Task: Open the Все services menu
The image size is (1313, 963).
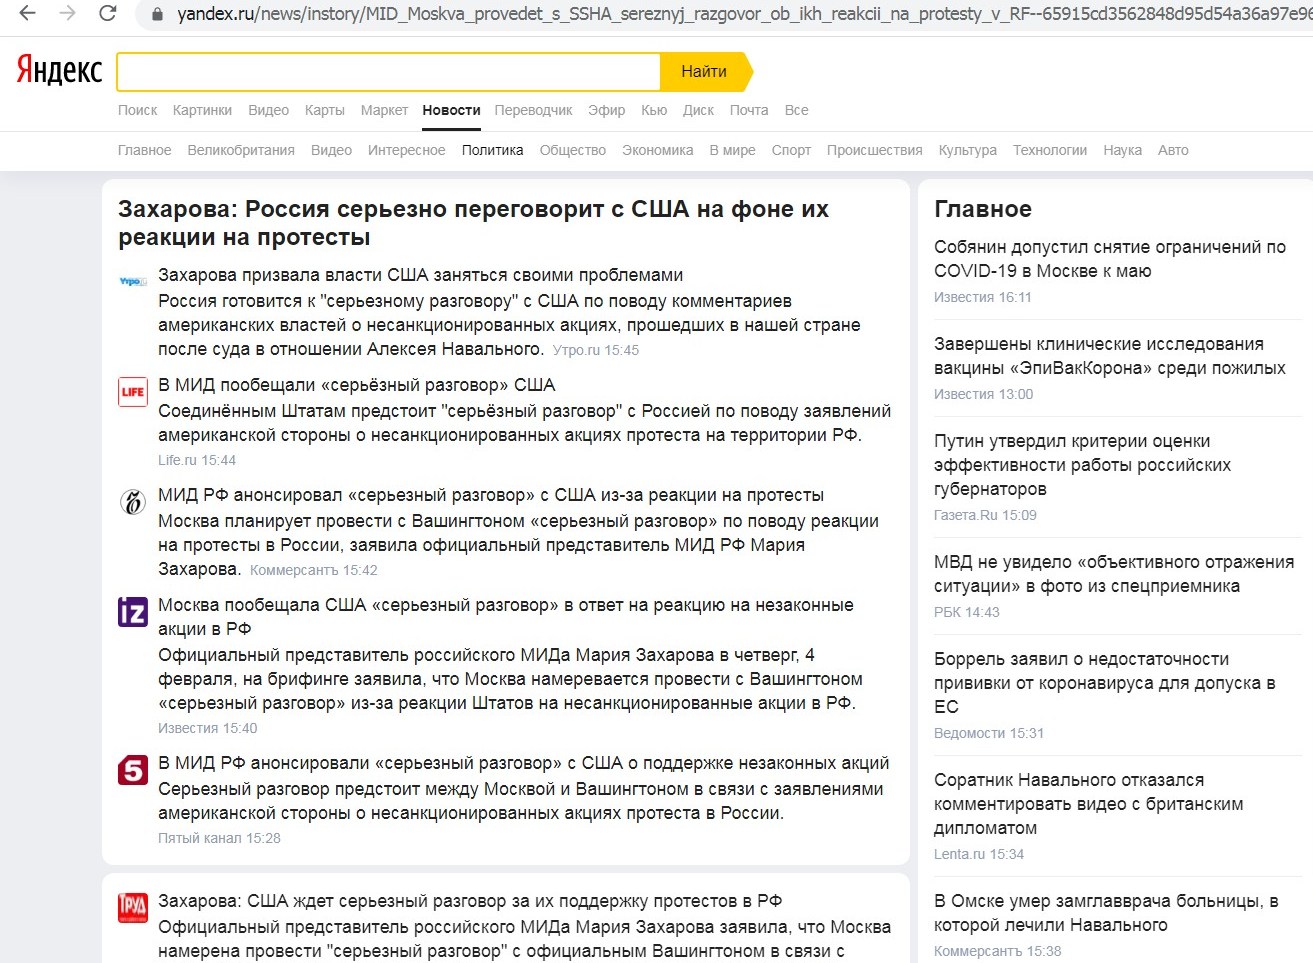Action: (x=796, y=110)
